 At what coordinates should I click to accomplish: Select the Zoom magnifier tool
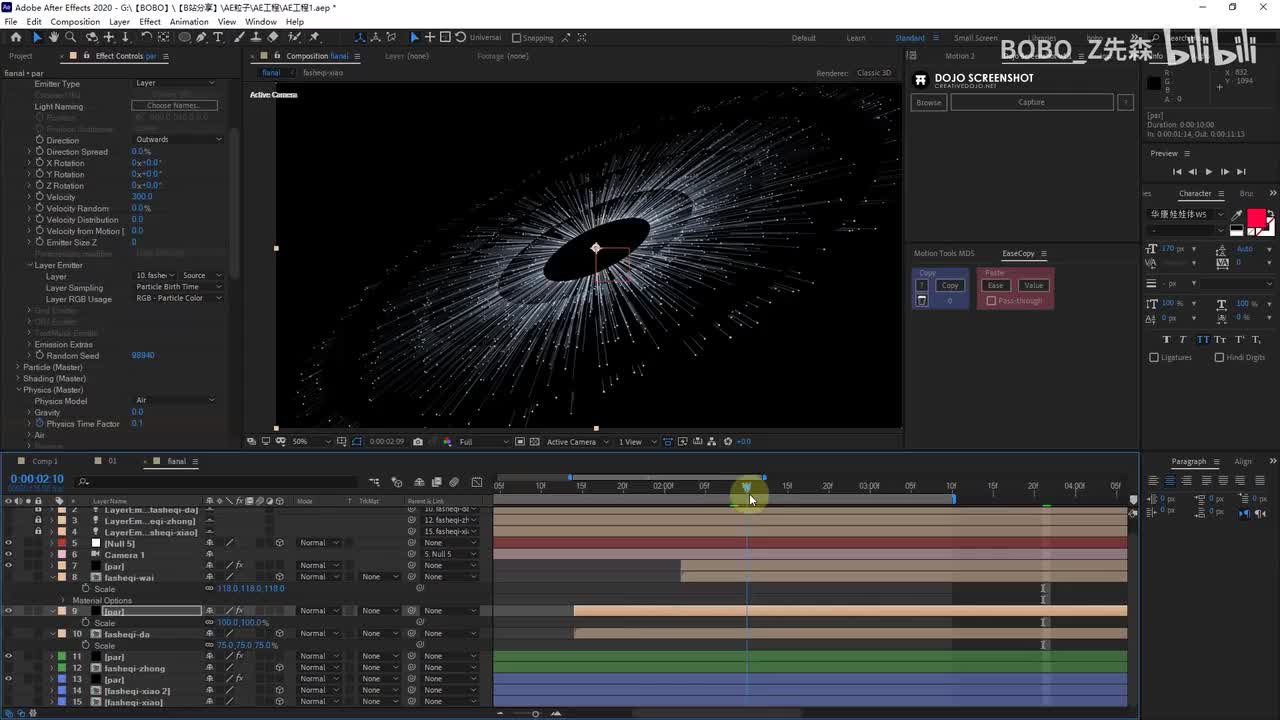pos(71,38)
